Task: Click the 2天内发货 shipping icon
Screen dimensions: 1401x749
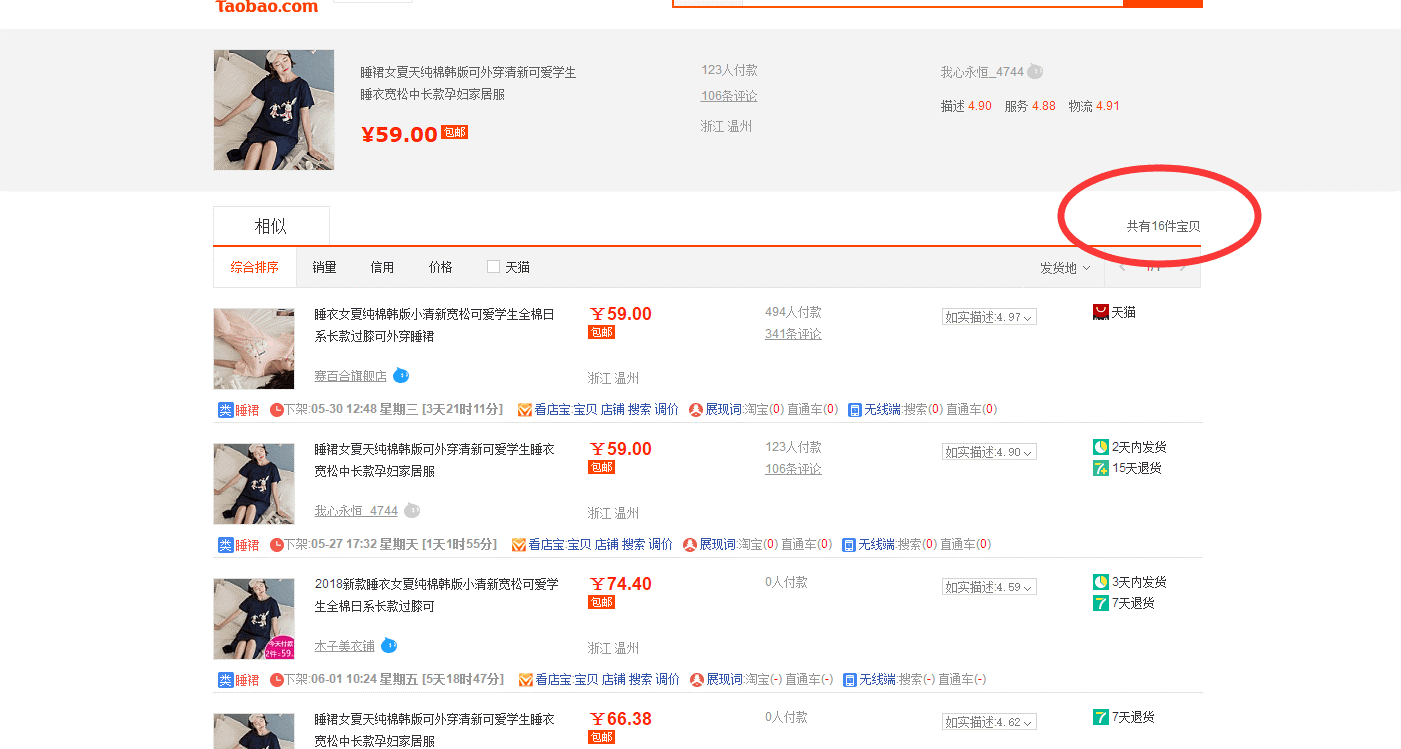Action: 1101,447
